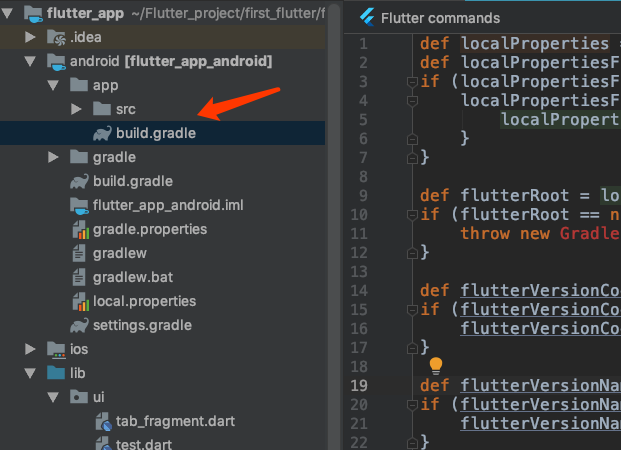The width and height of the screenshot is (621, 450).
Task: Click flutterVersionCode reference on line 14
Action: [540, 290]
